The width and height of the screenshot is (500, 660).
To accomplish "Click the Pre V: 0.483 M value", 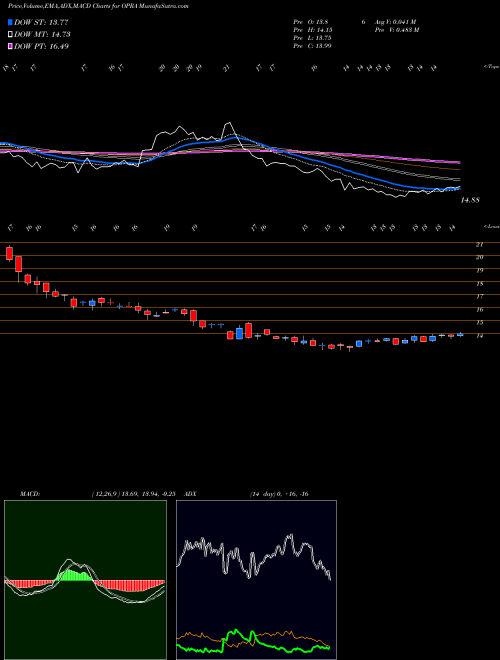I will (x=397, y=30).
